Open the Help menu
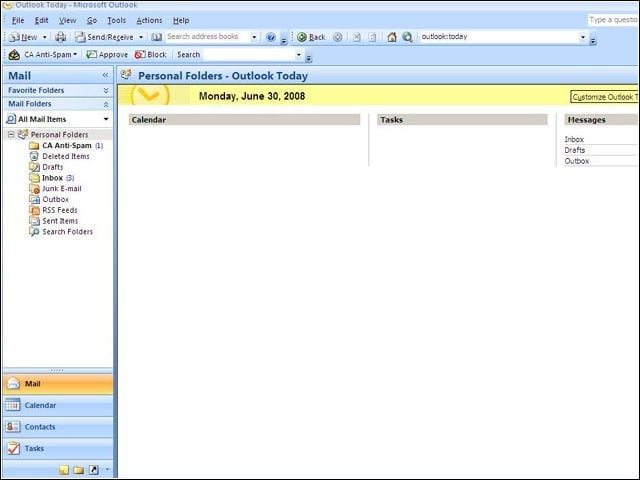This screenshot has width=640, height=480. click(181, 20)
